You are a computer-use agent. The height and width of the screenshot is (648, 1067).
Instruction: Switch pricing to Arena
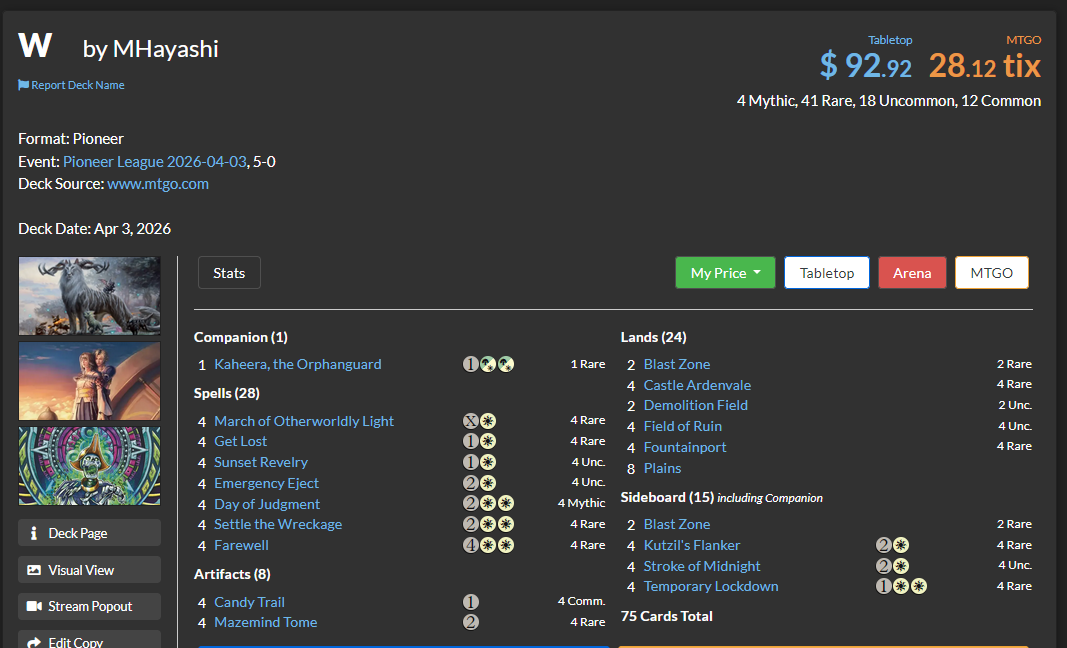tap(912, 273)
